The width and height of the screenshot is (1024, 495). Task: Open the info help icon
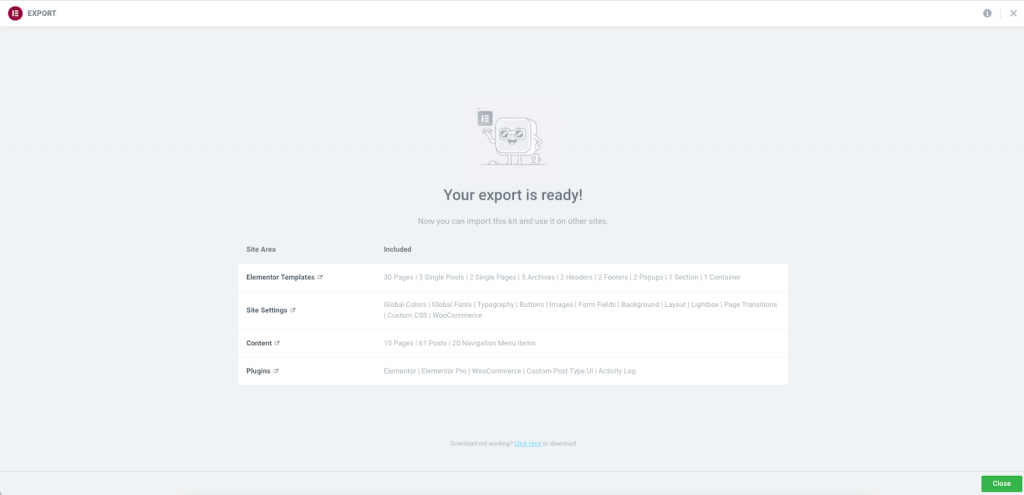point(987,13)
